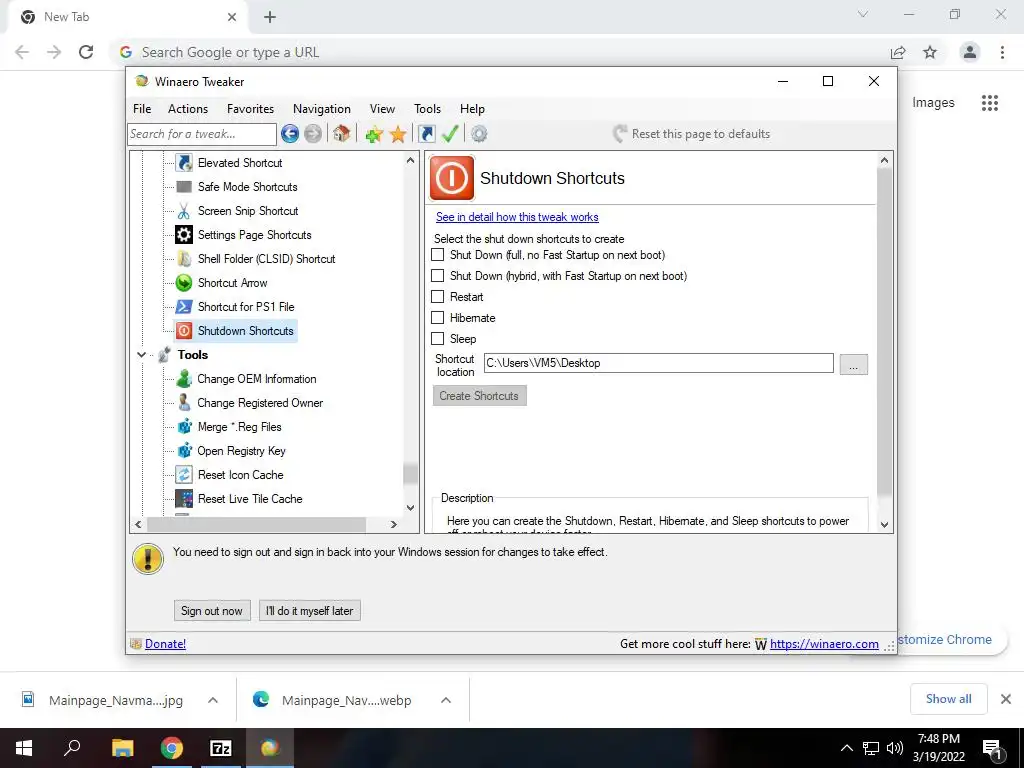Show hidden system tray icons chevron
The height and width of the screenshot is (768, 1024).
[846, 748]
